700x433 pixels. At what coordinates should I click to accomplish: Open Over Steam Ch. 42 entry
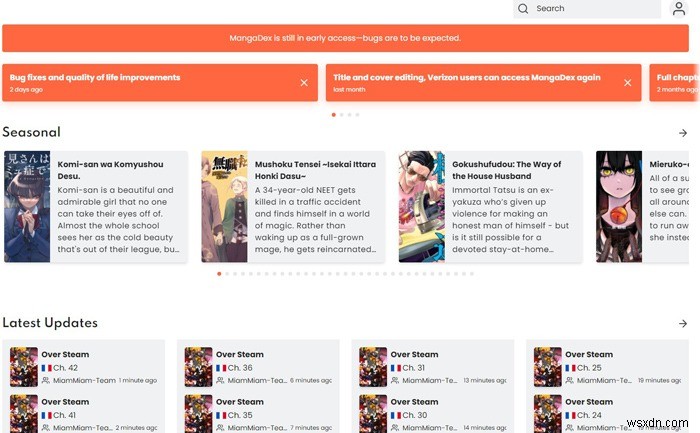(x=83, y=367)
